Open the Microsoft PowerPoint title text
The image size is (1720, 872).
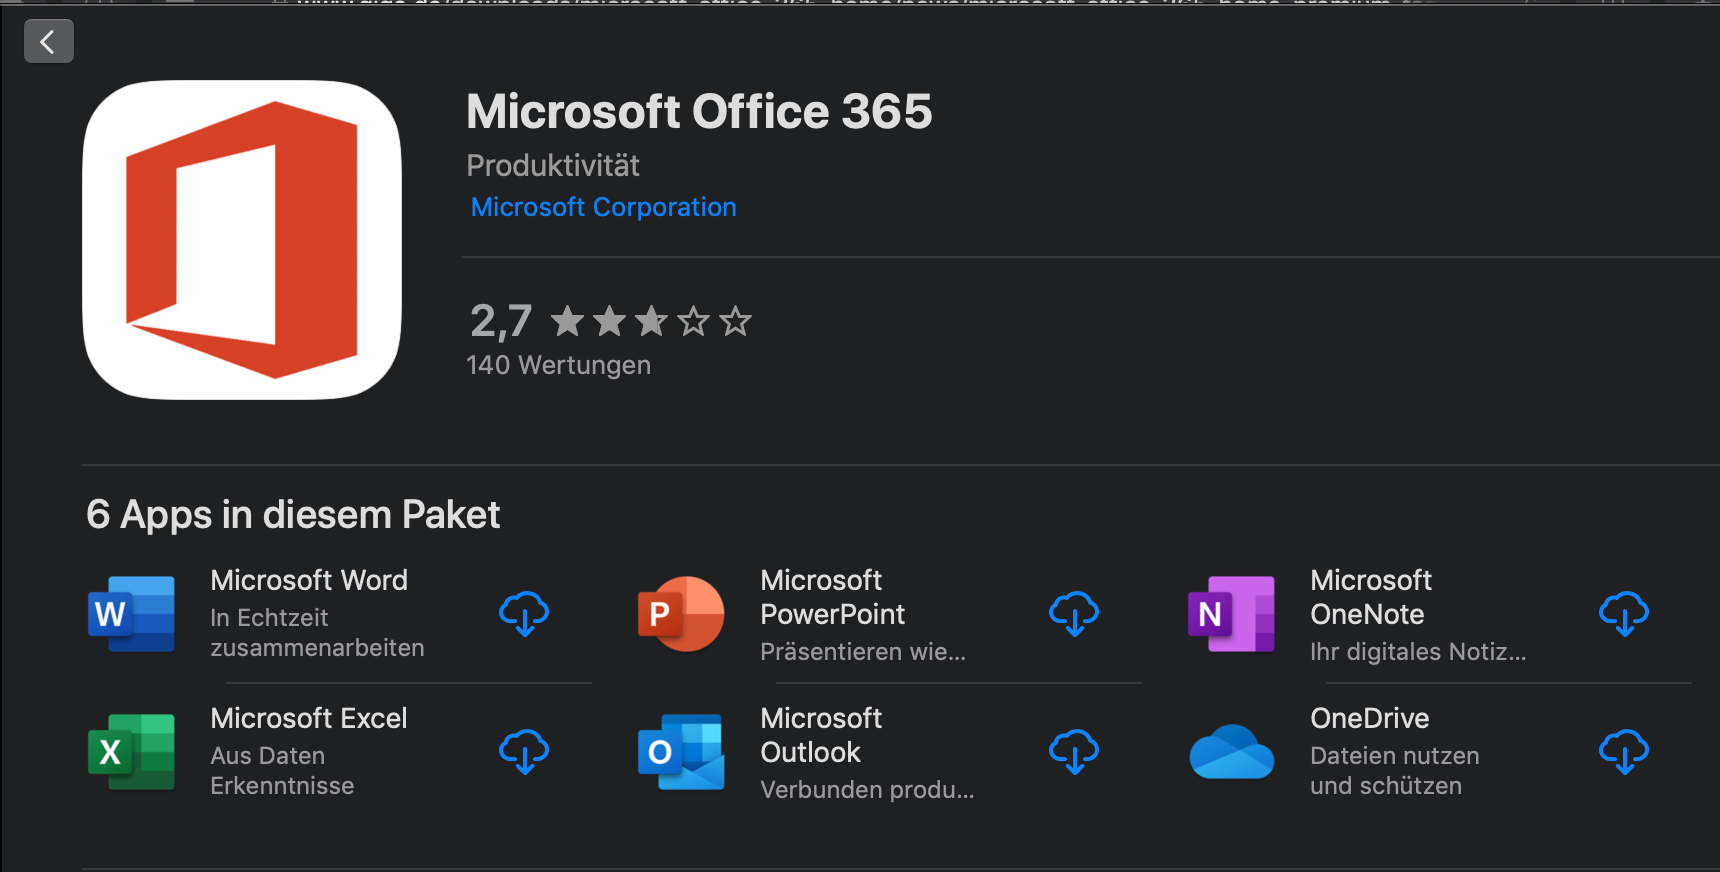832,597
